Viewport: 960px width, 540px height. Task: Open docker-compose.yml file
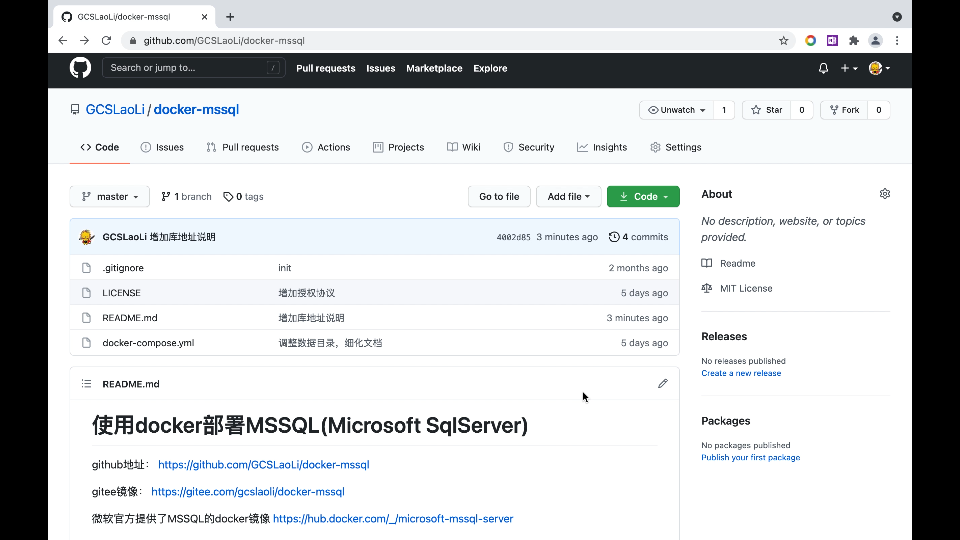[148, 343]
